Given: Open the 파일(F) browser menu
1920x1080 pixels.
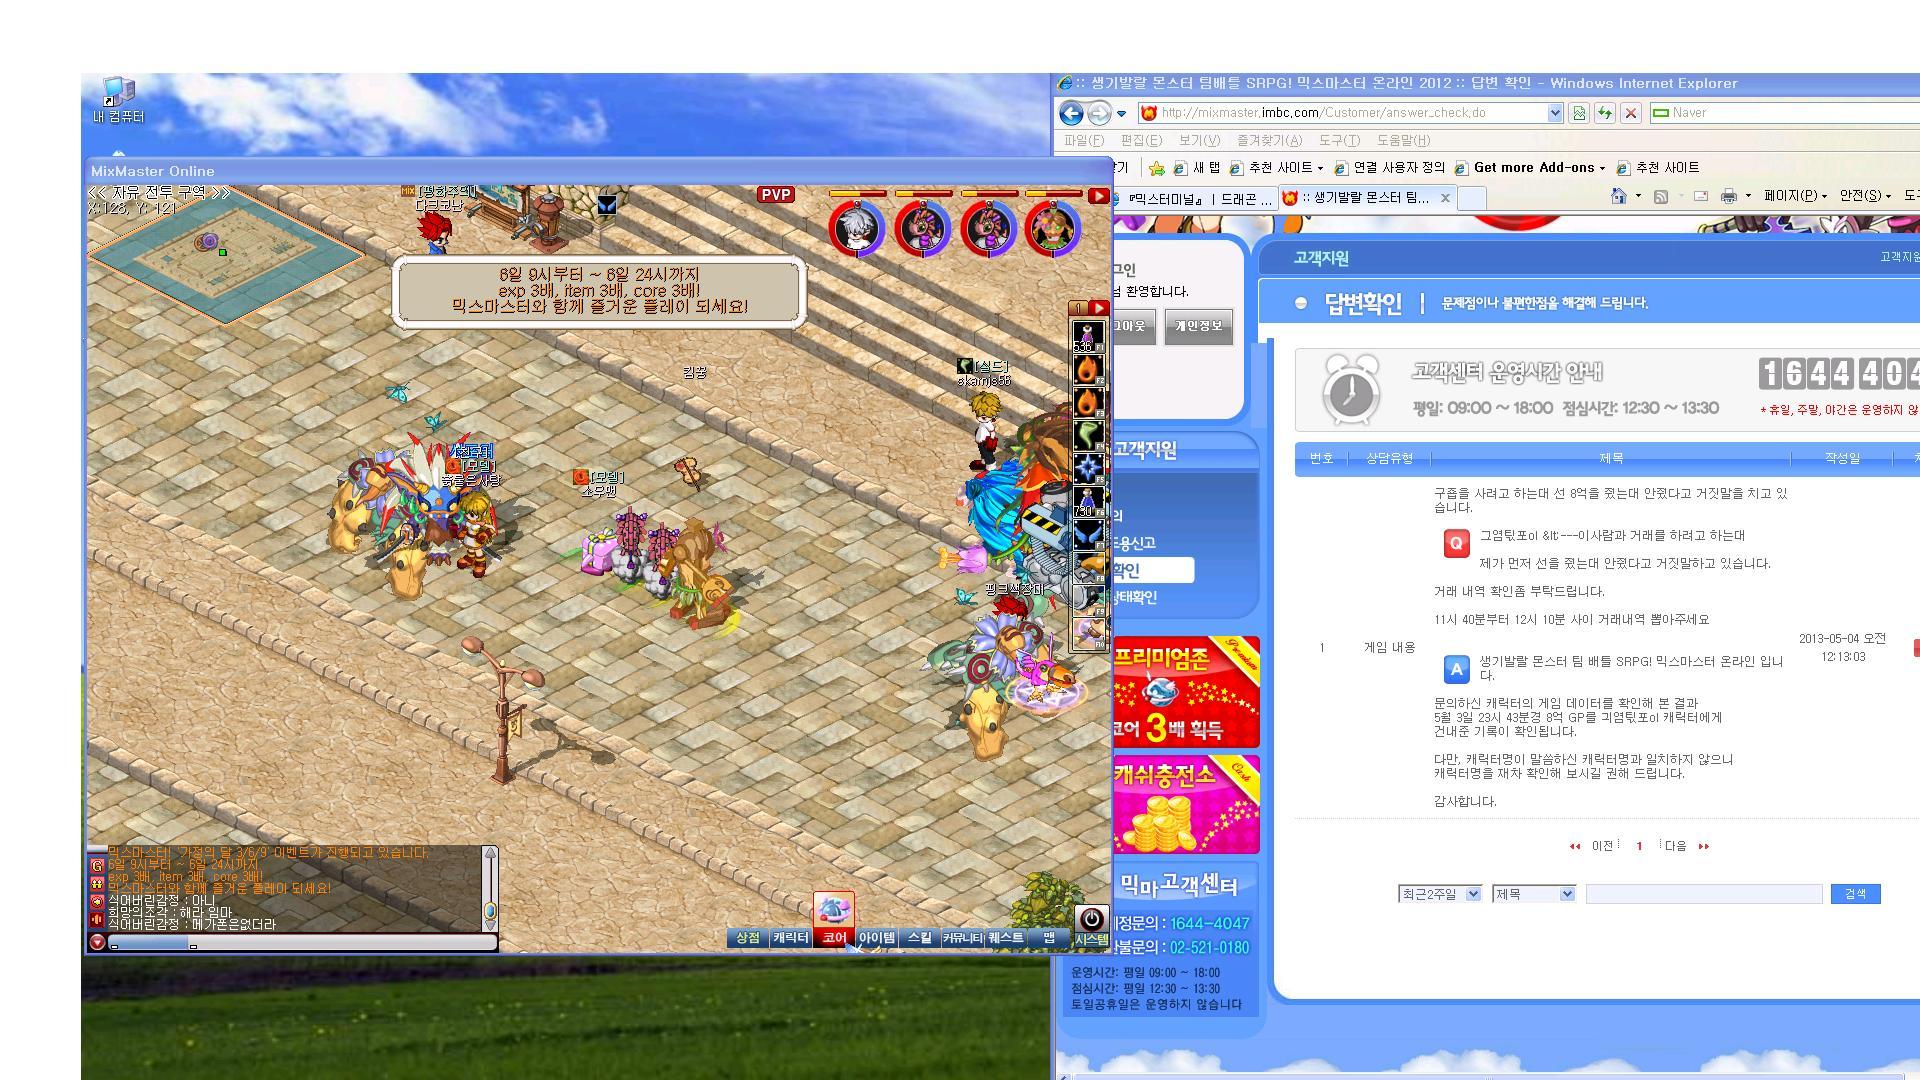Looking at the screenshot, I should pyautogui.click(x=1084, y=140).
